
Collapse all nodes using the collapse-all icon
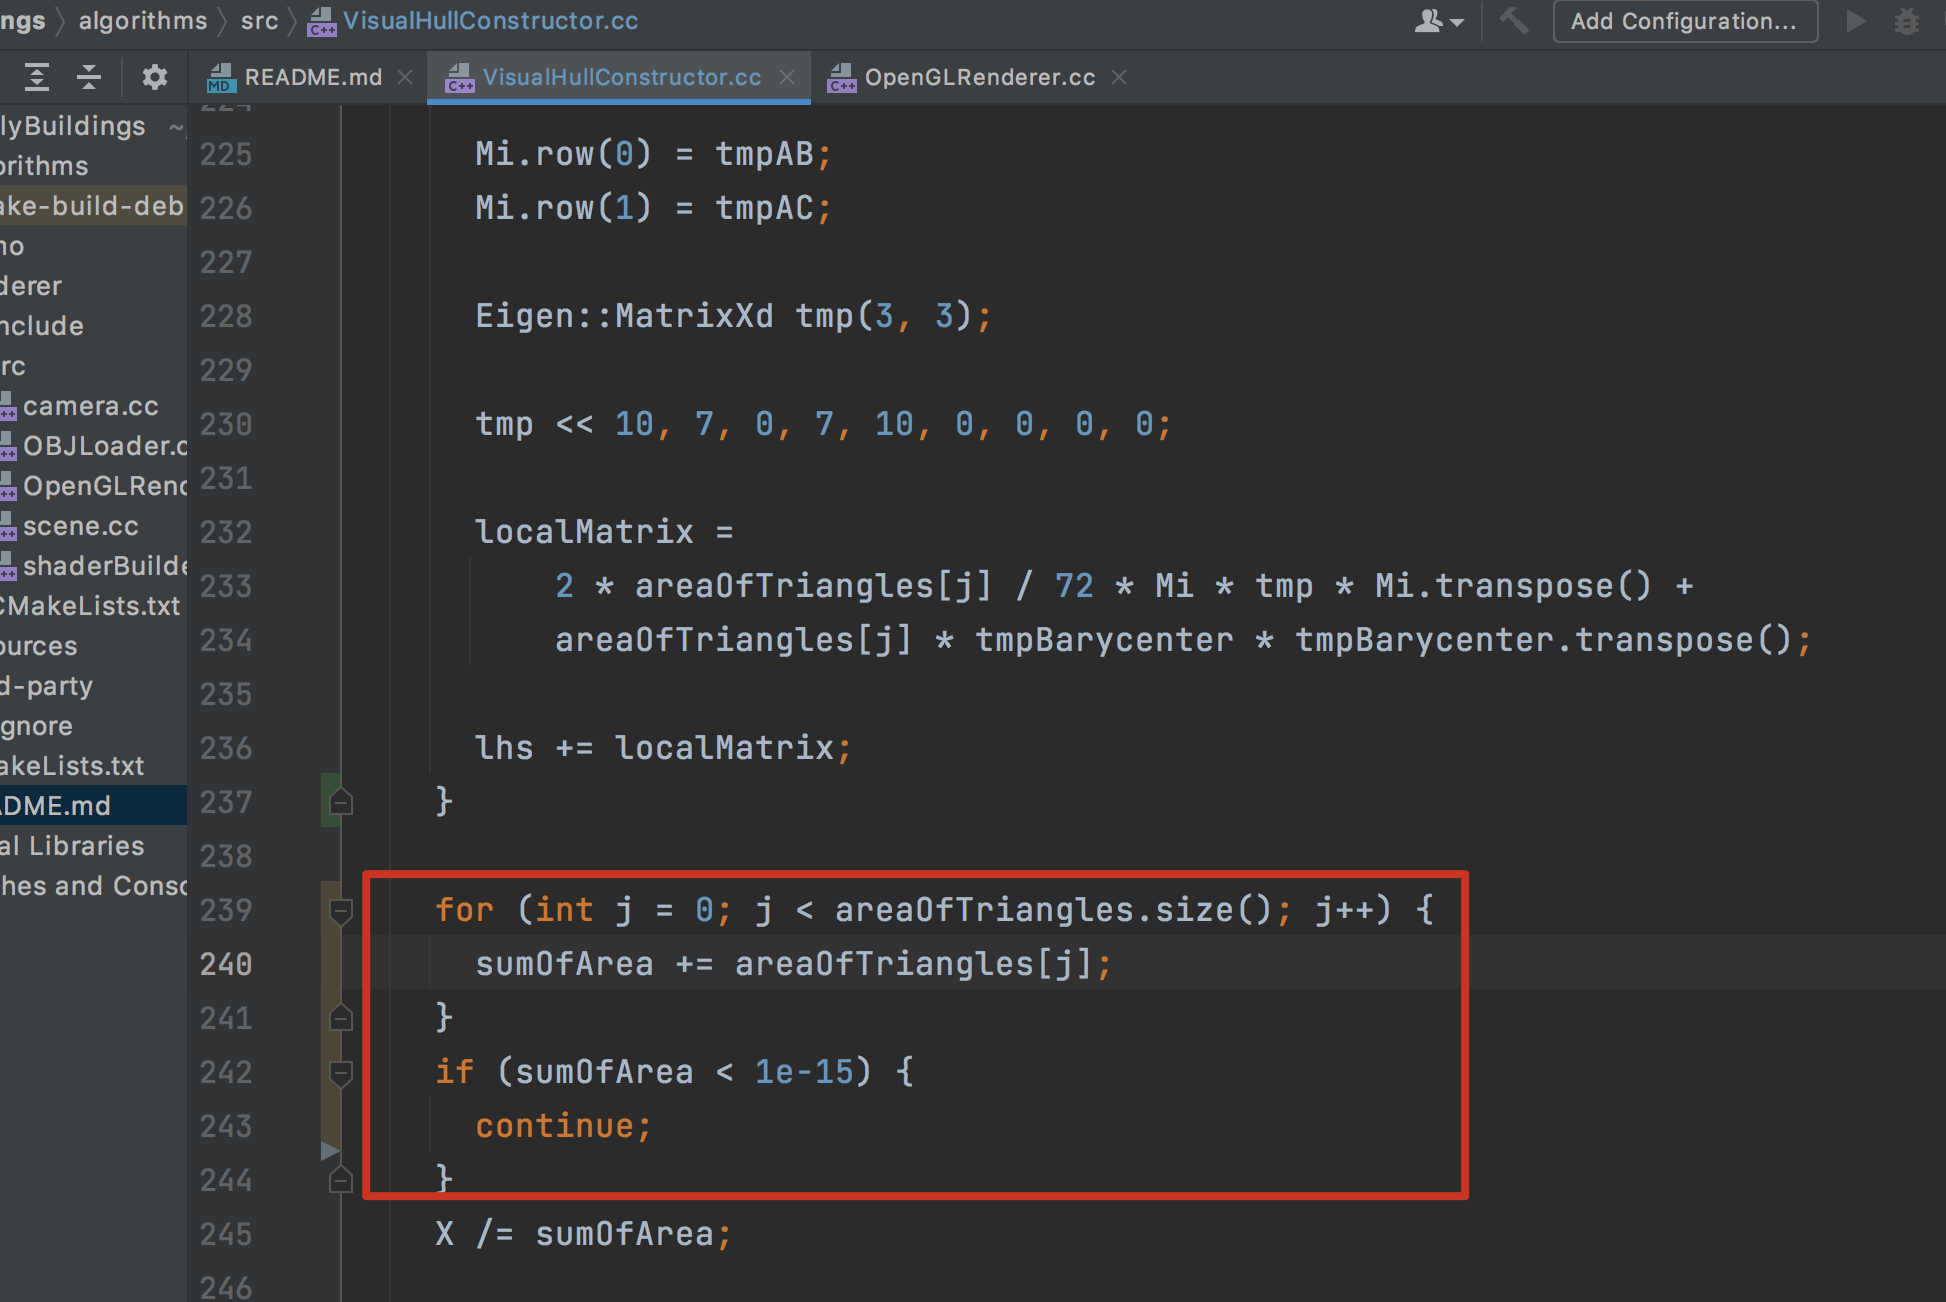click(x=88, y=77)
